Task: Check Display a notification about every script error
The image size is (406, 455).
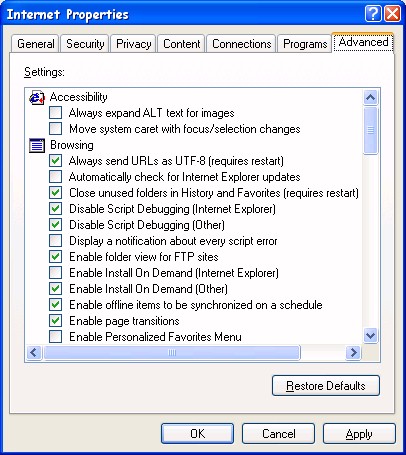Action: (x=55, y=241)
